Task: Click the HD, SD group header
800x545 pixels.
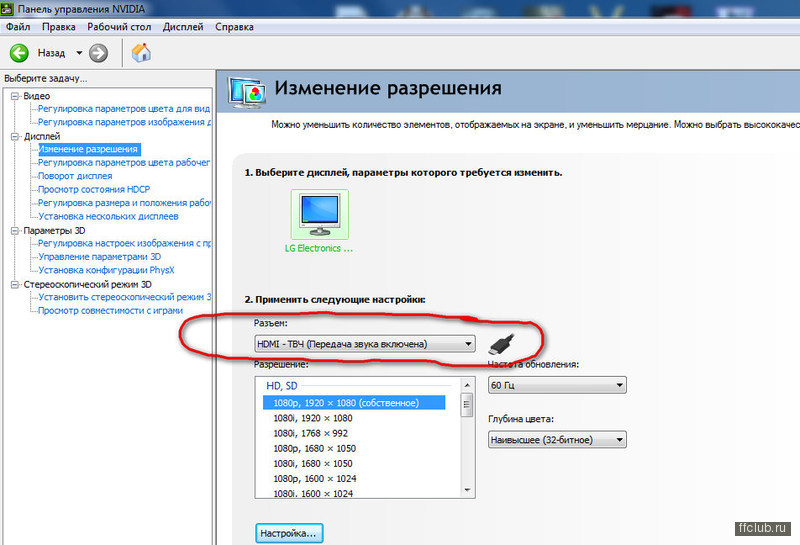Action: click(x=282, y=386)
